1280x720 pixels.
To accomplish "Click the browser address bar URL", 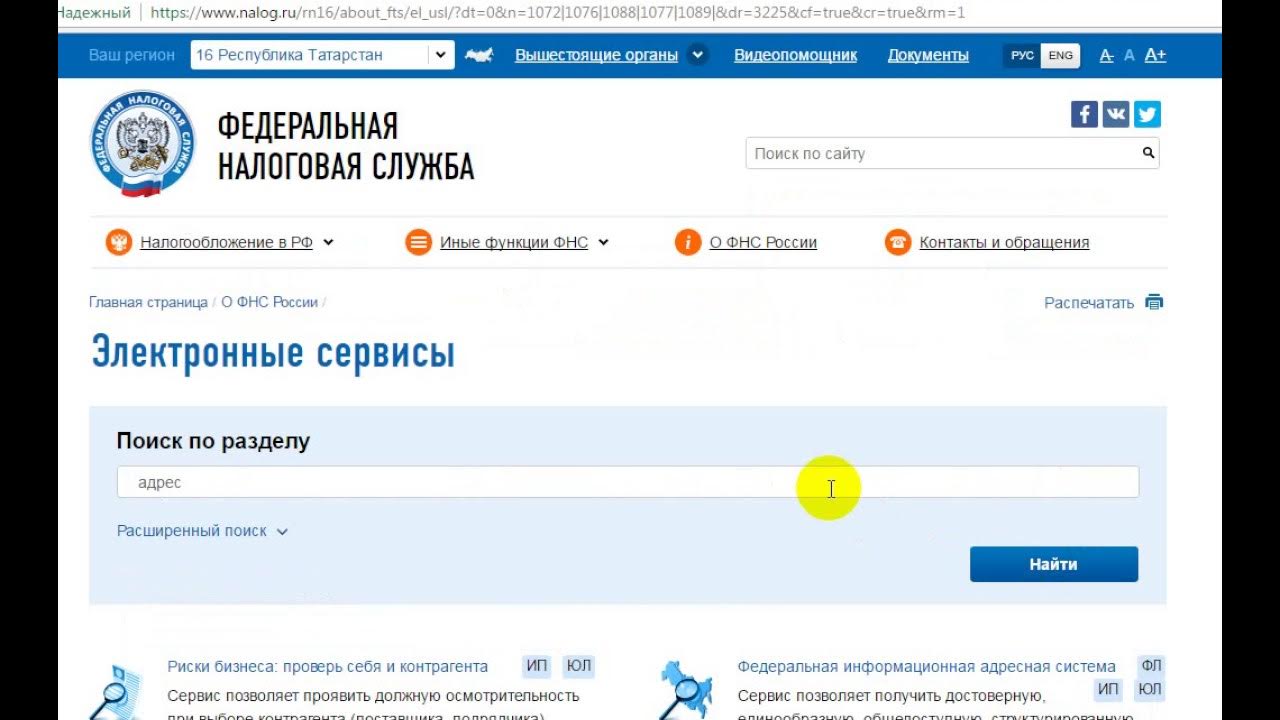I will point(558,13).
